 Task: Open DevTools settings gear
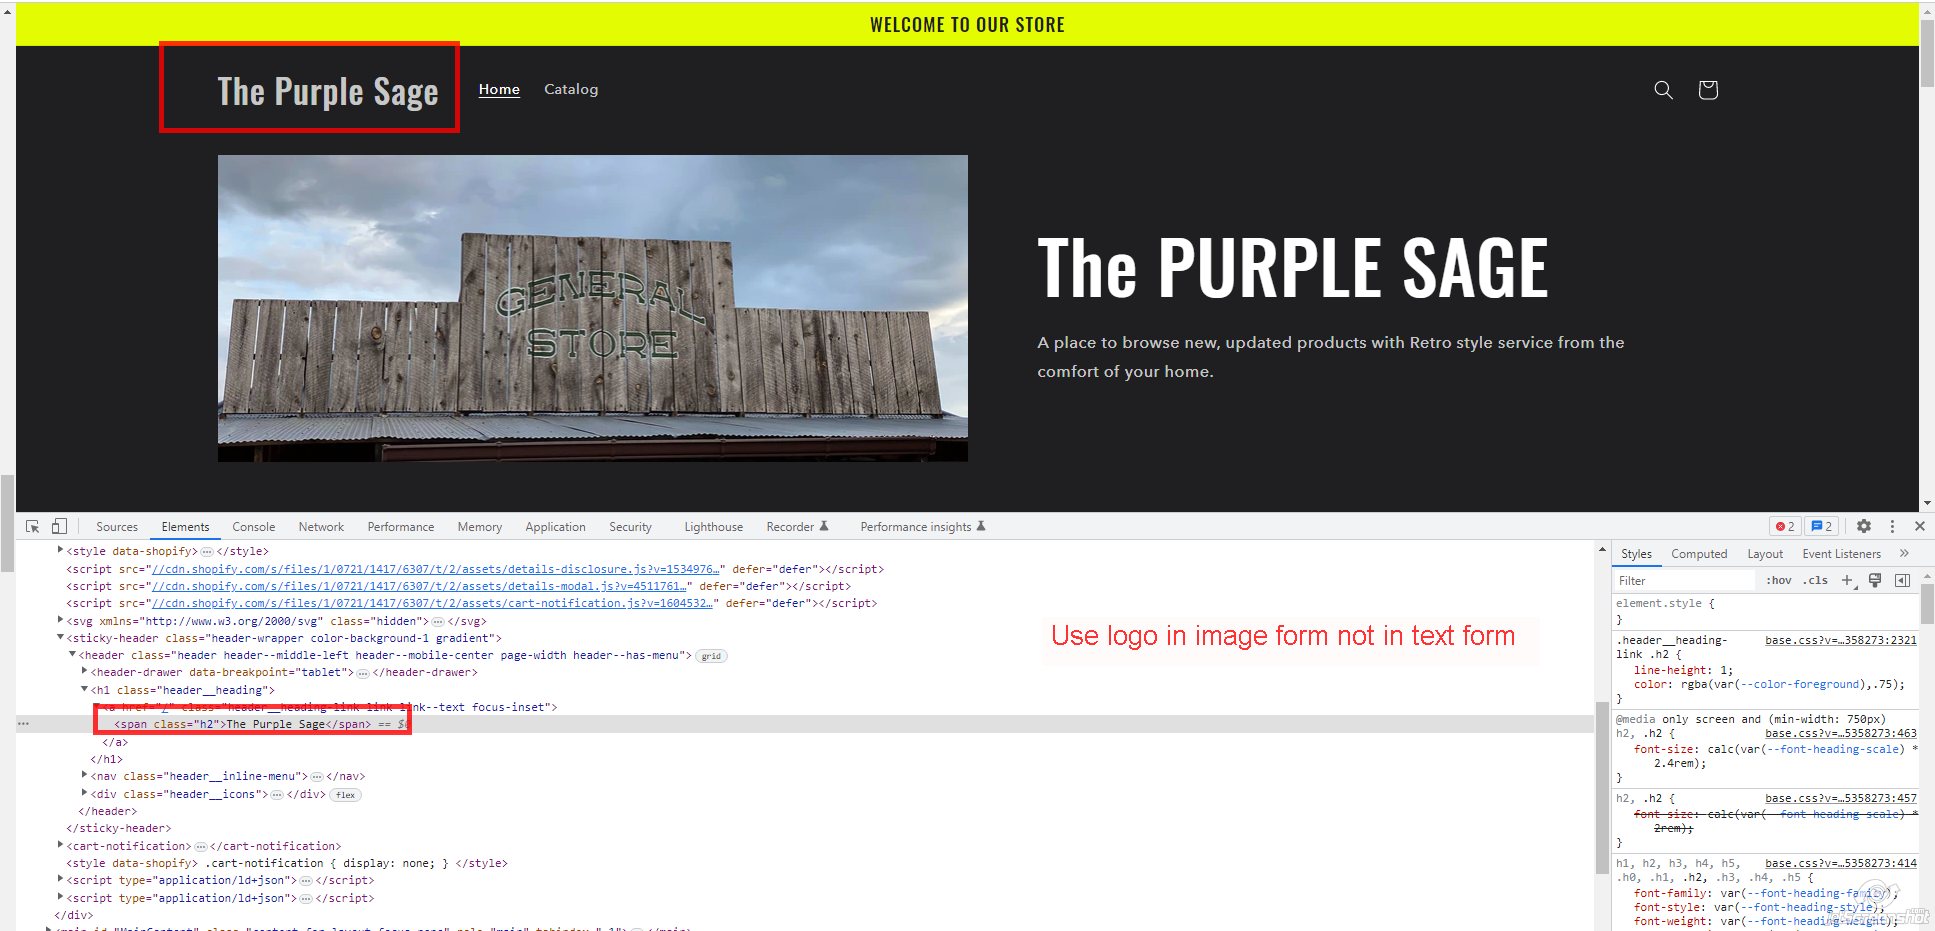pos(1864,526)
